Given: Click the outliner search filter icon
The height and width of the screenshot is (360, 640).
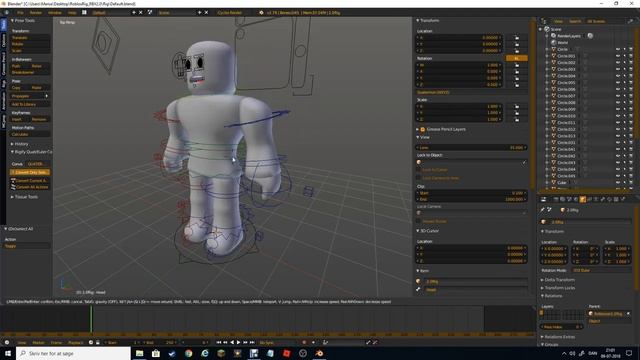Looking at the screenshot, I should pos(631,21).
